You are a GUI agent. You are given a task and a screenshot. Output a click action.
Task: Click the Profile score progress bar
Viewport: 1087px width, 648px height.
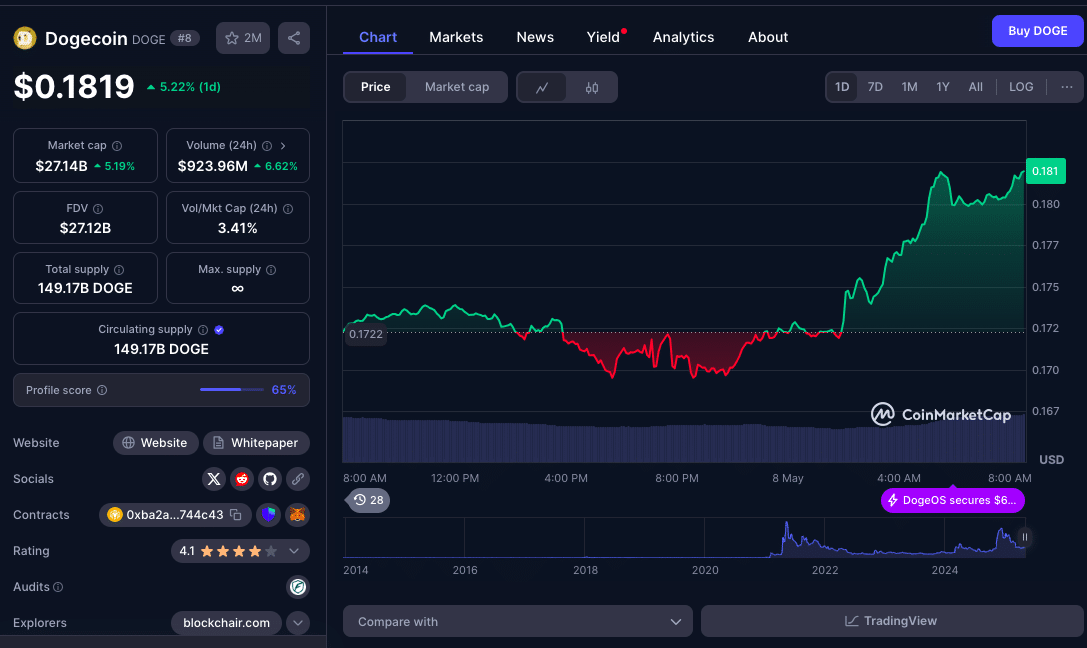(x=232, y=389)
